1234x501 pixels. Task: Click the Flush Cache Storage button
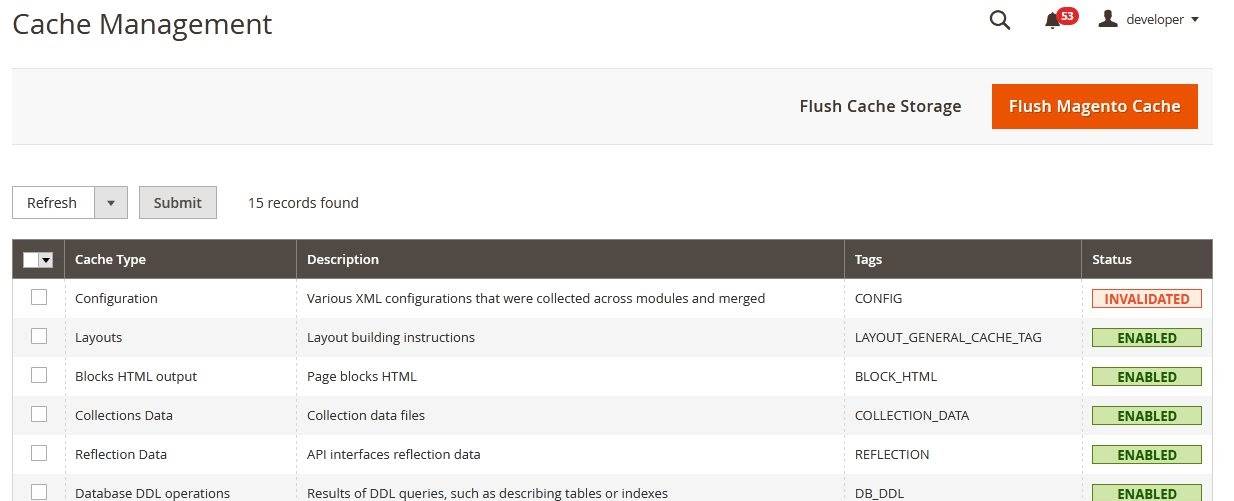[x=880, y=106]
